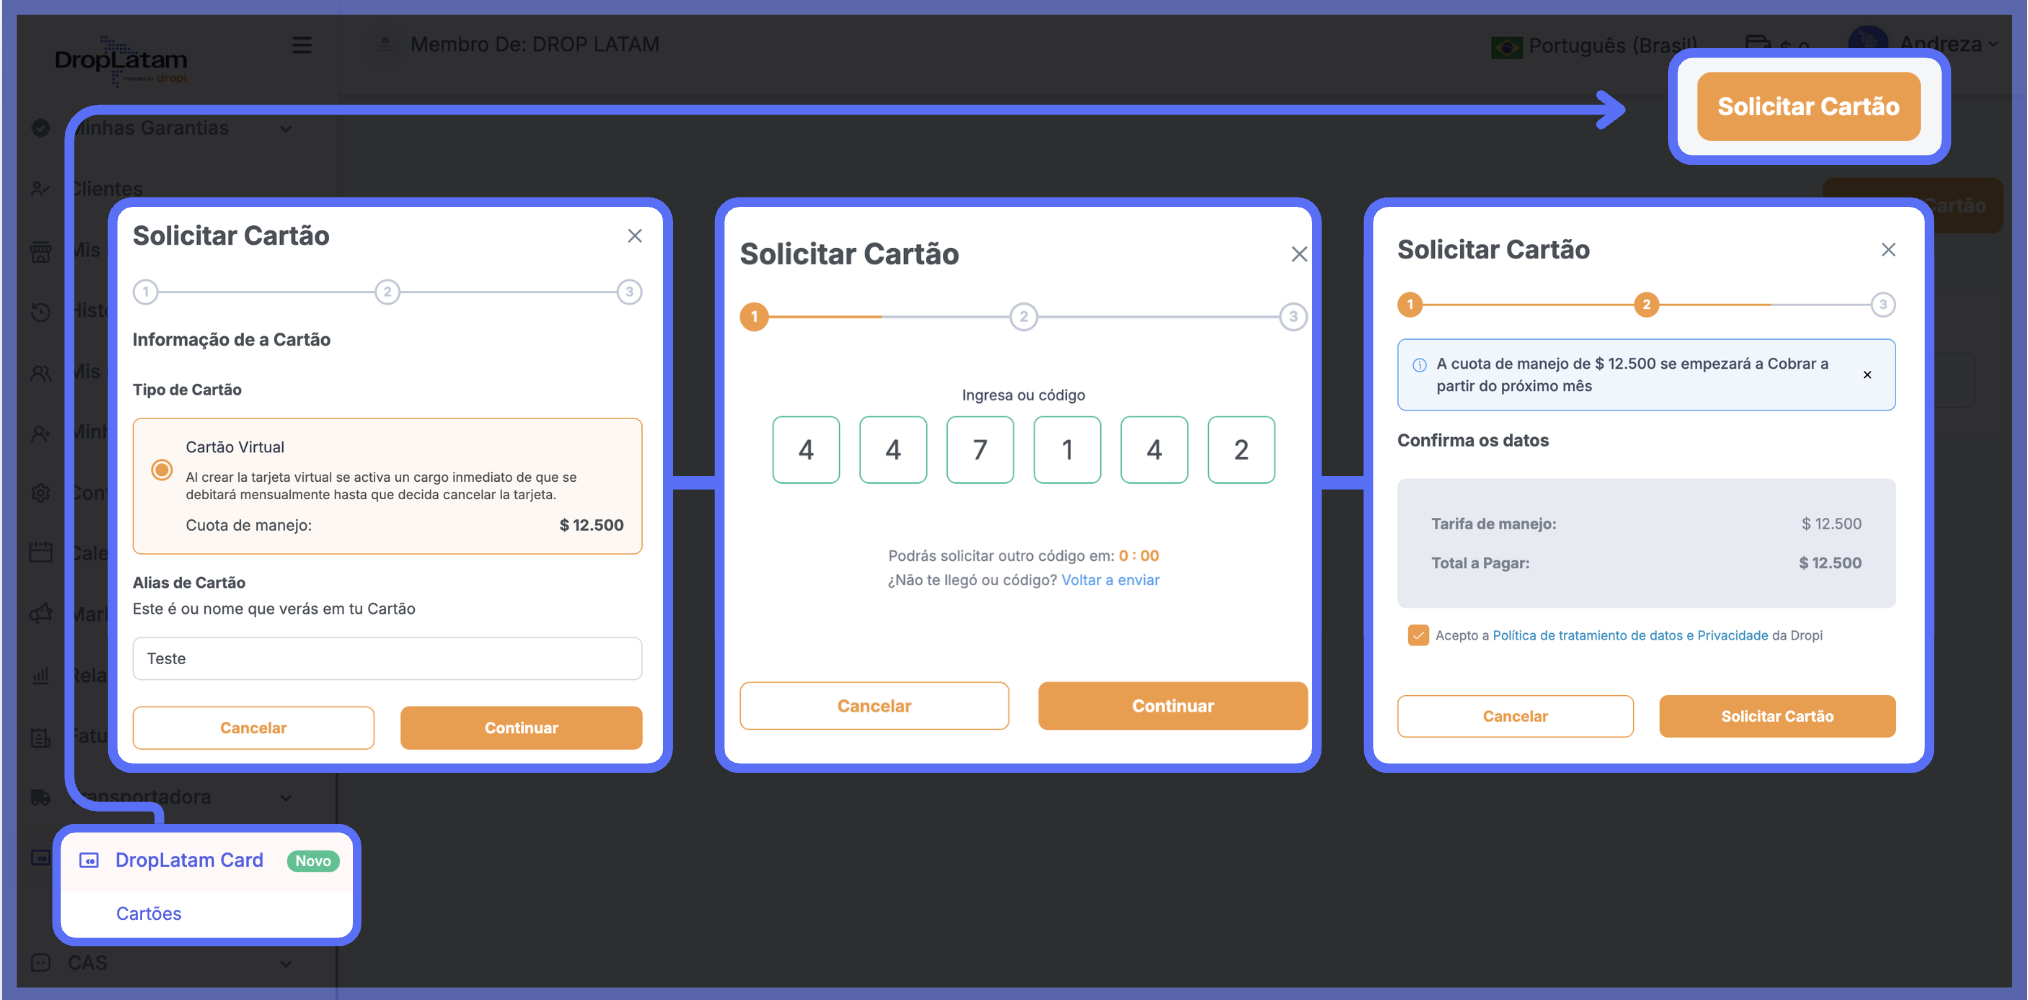The image size is (2028, 1000).
Task: Click the DropLatam Card sidebar icon
Action: [89, 861]
